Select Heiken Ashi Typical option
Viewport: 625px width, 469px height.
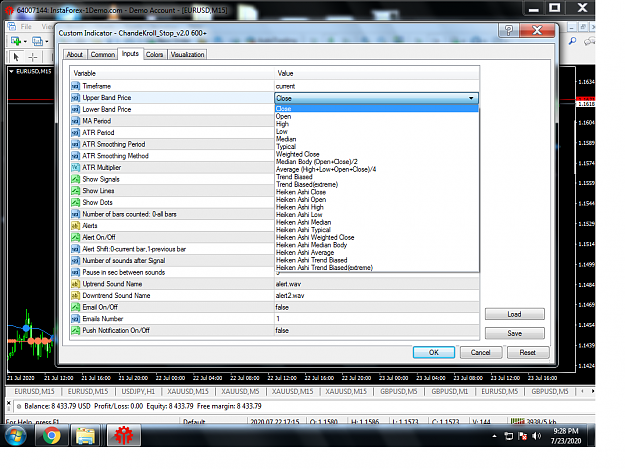pos(377,230)
